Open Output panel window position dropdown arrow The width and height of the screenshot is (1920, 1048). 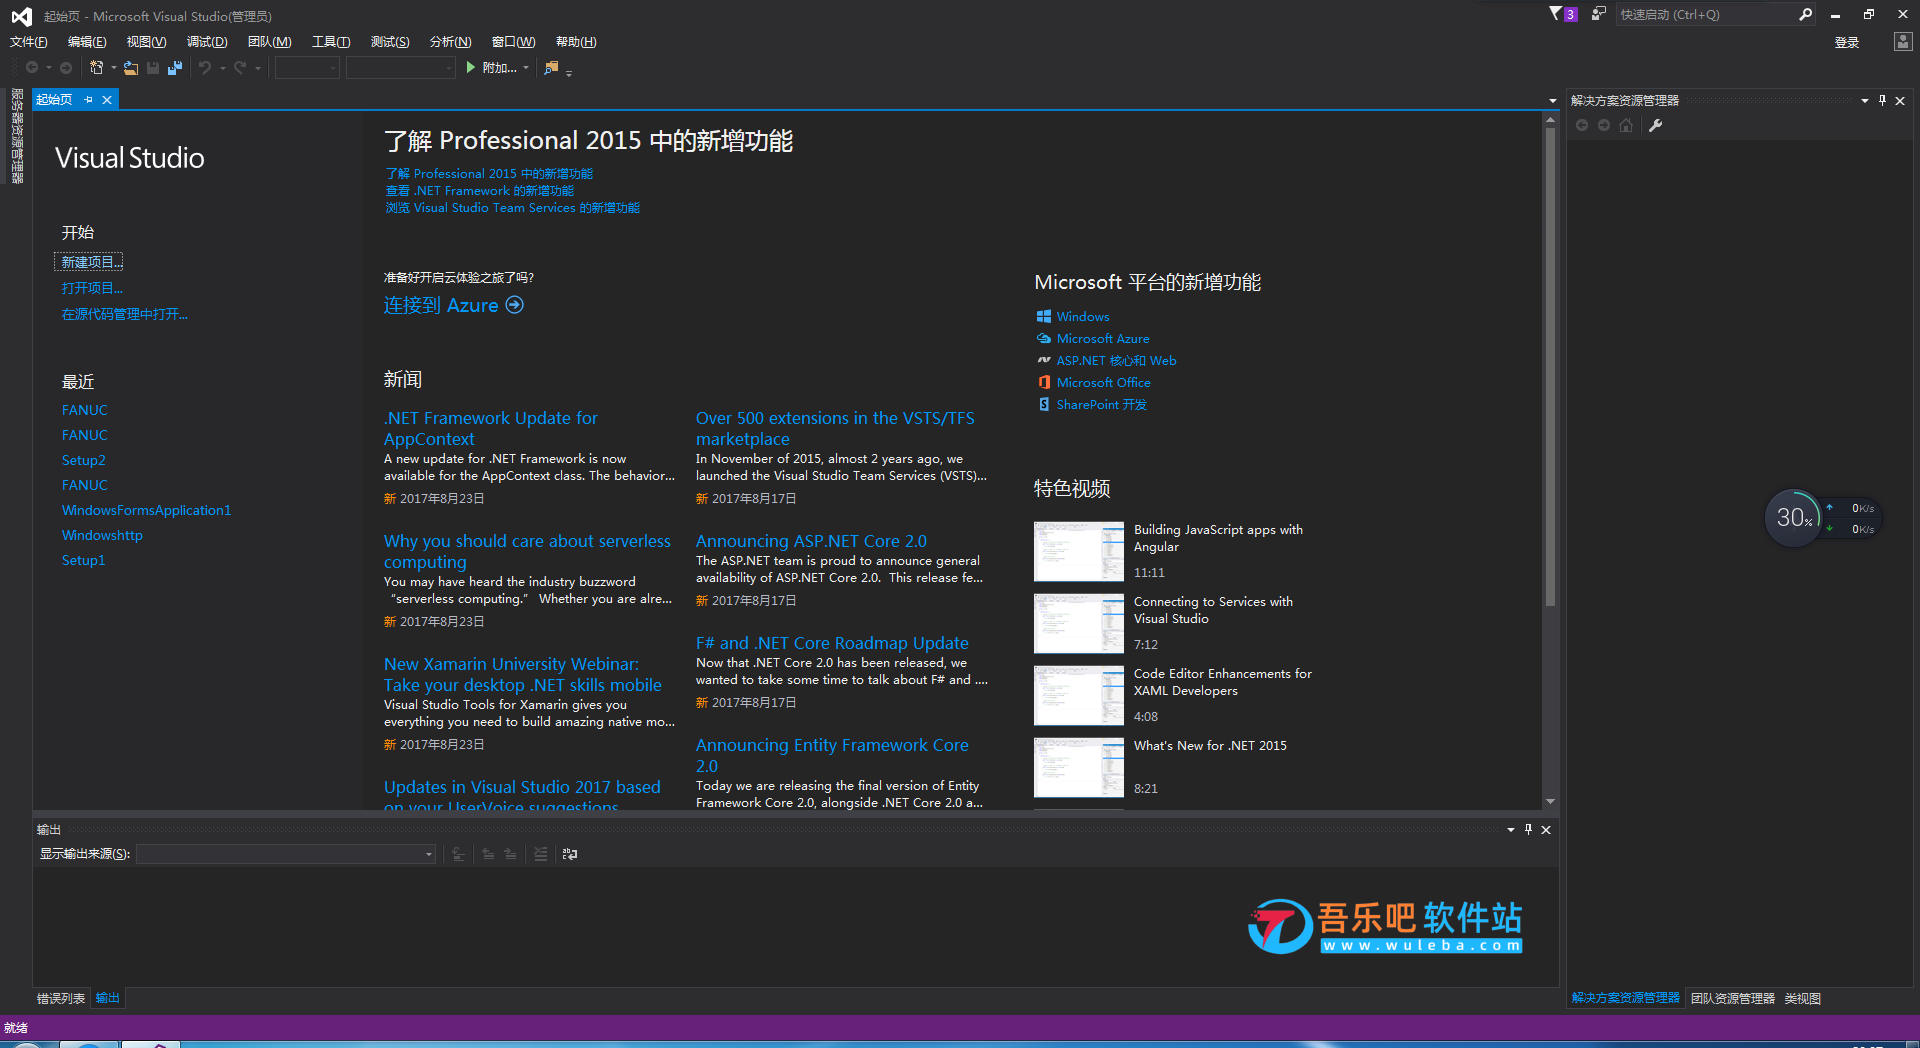coord(1510,829)
